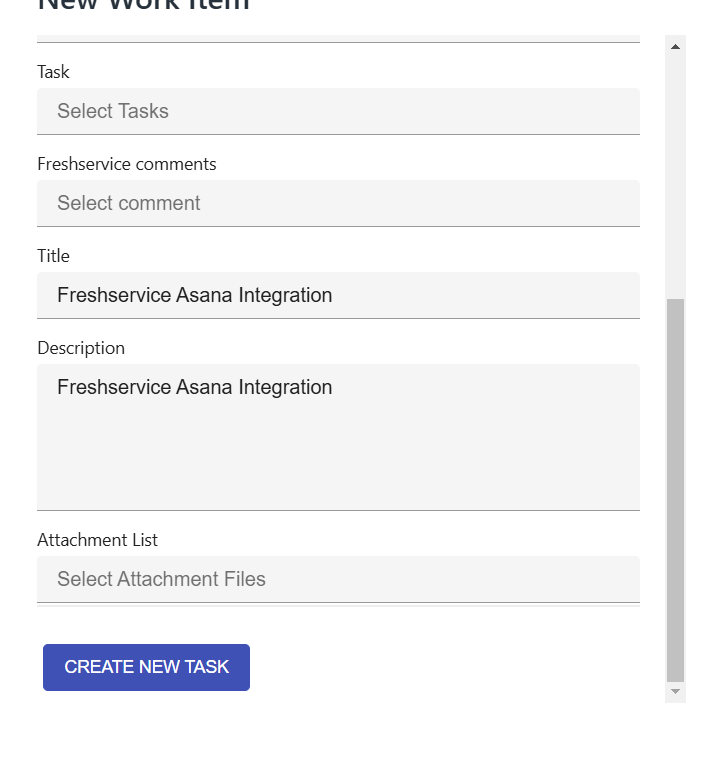The image size is (722, 782).
Task: Open the Select Tasks dropdown
Action: pos(338,111)
